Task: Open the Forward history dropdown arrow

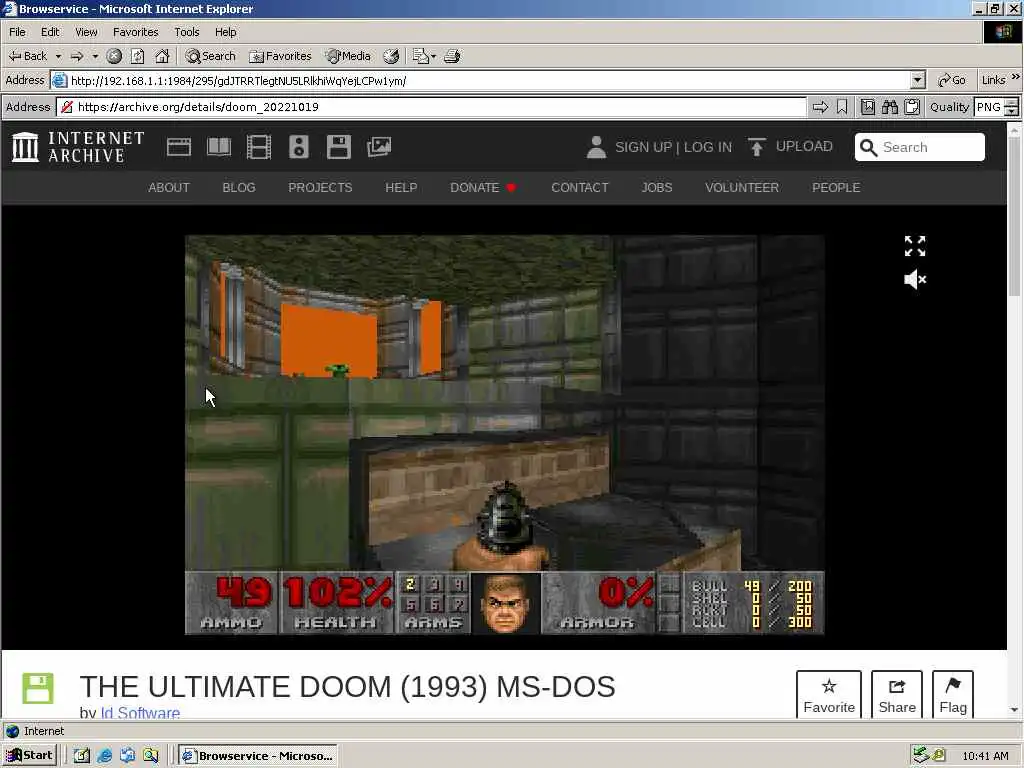Action: pos(95,56)
